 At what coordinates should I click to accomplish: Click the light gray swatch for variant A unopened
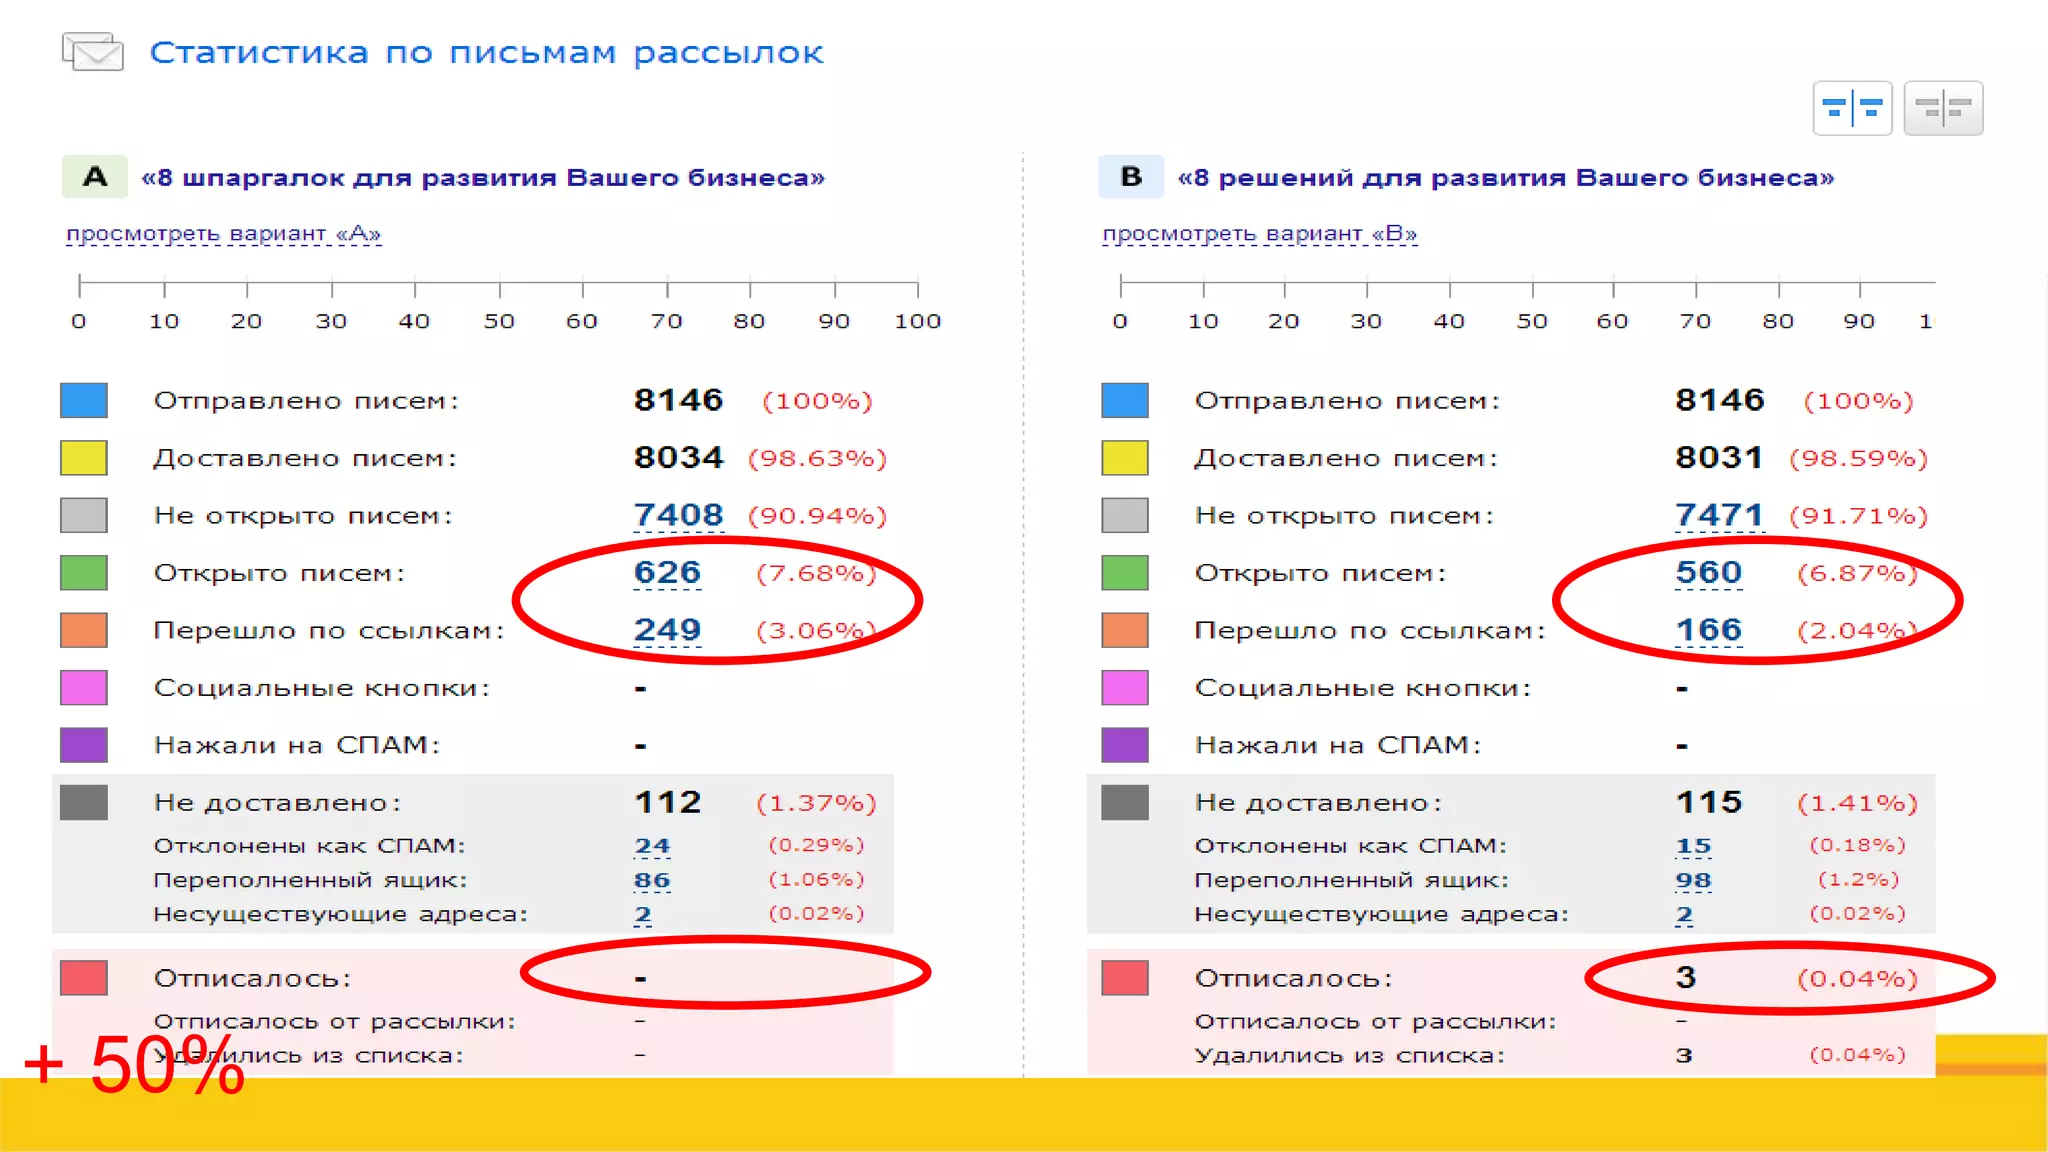tap(84, 515)
